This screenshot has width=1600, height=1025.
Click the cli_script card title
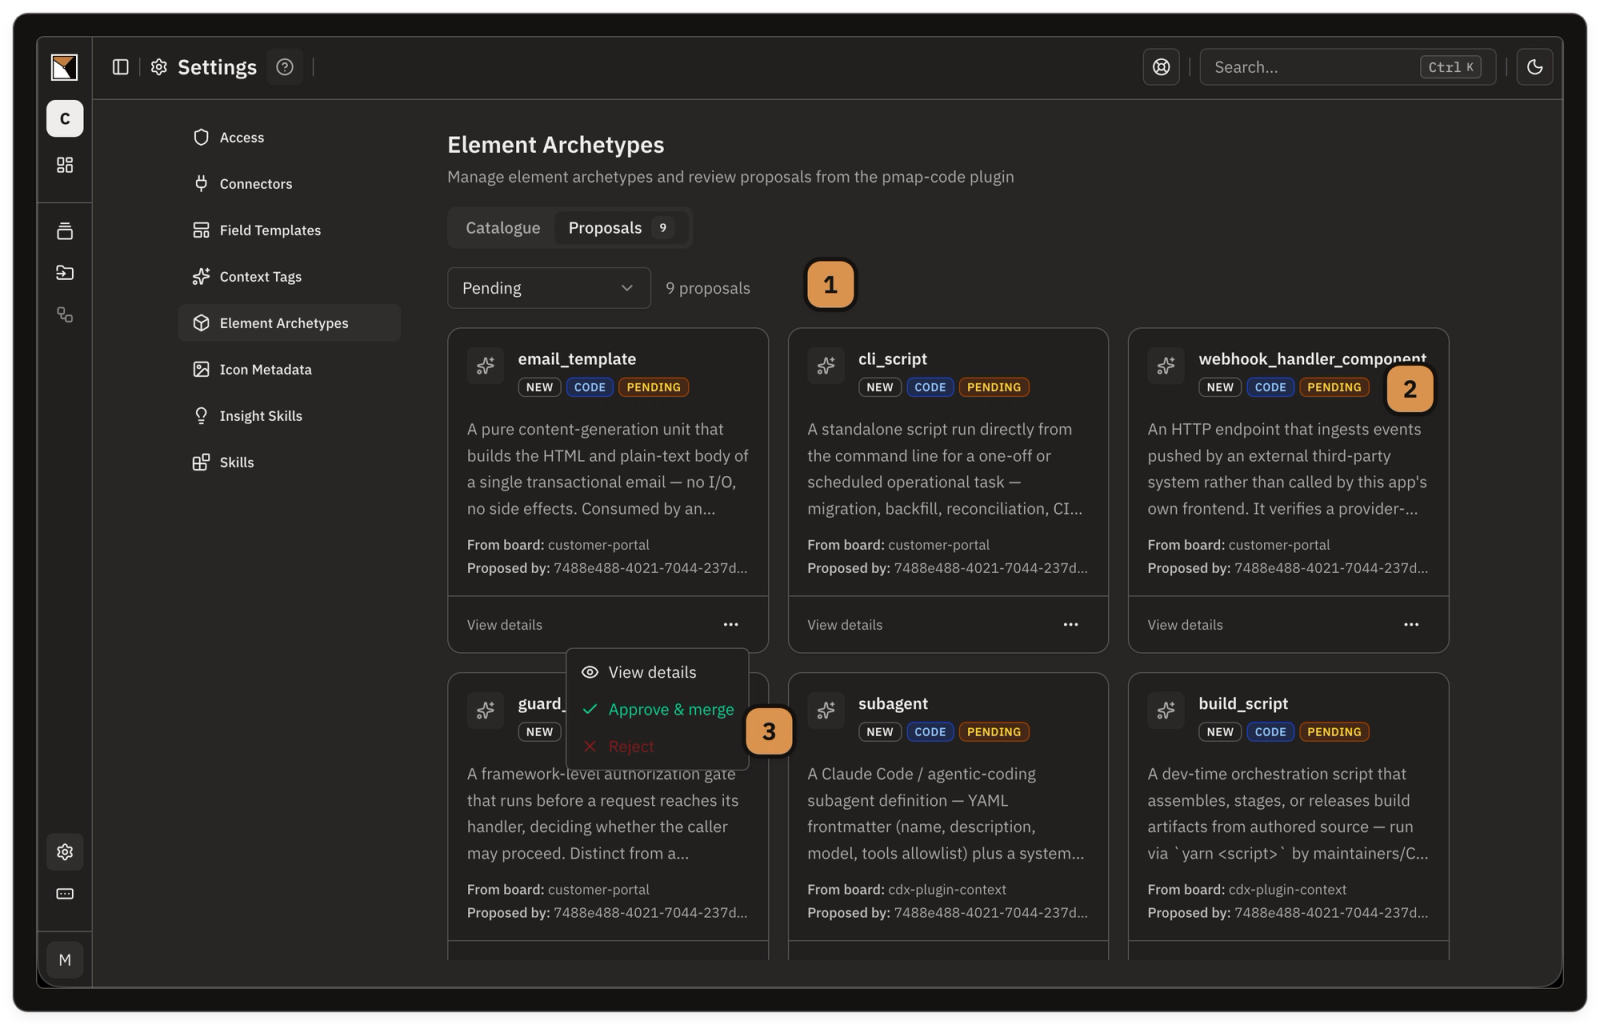coord(893,359)
